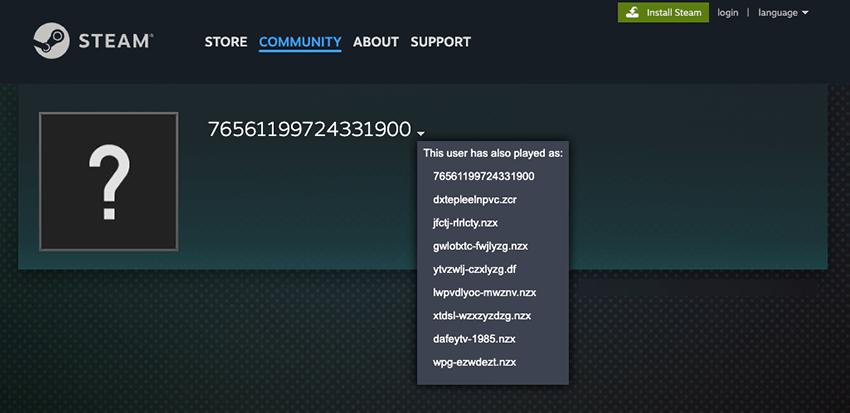The width and height of the screenshot is (850, 413).
Task: Pick the lwpvdlyoc-mwznv.nzx alias
Action: click(486, 292)
